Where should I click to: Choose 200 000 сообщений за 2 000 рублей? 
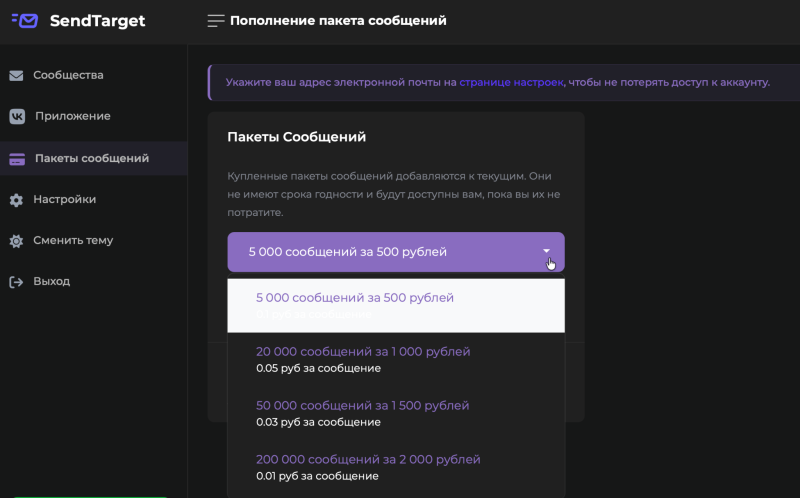[396, 467]
